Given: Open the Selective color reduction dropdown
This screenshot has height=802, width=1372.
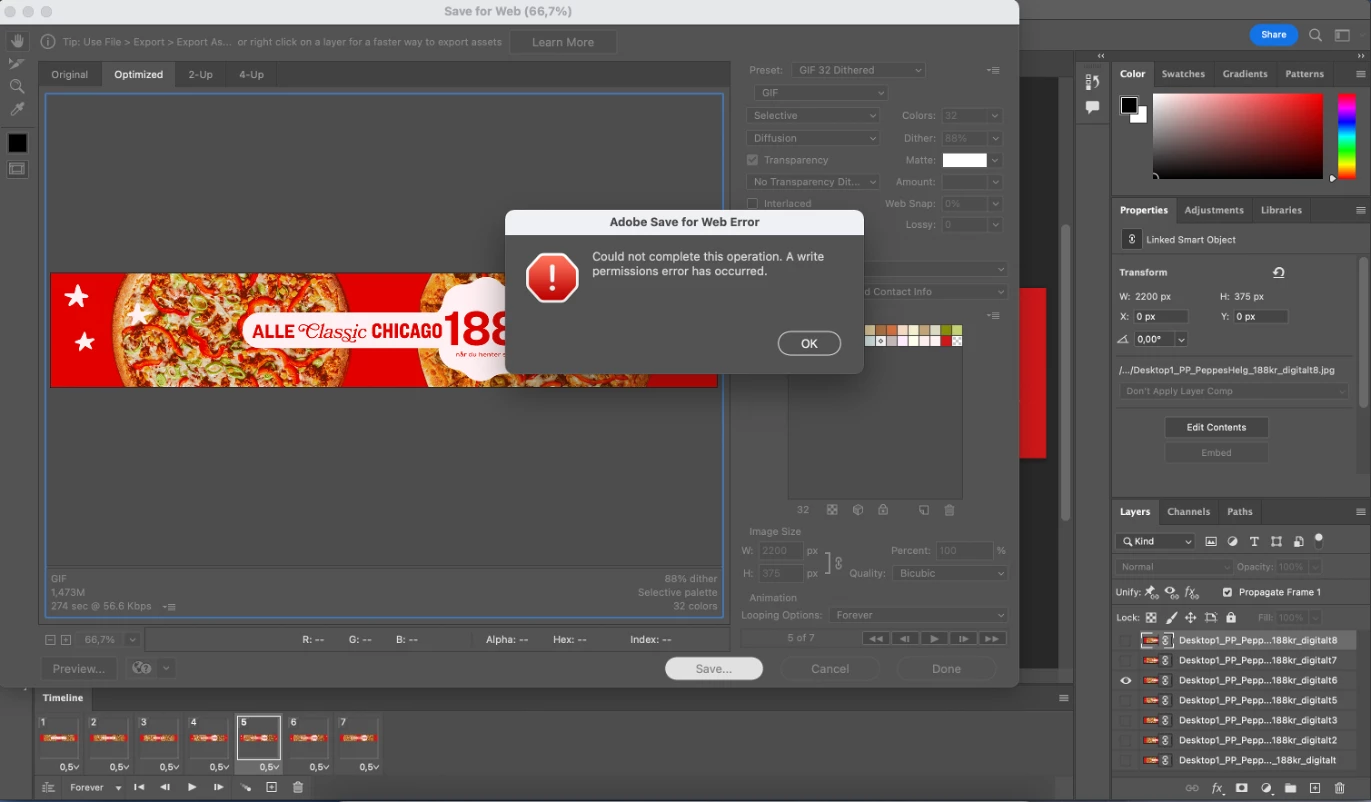Looking at the screenshot, I should coord(812,116).
